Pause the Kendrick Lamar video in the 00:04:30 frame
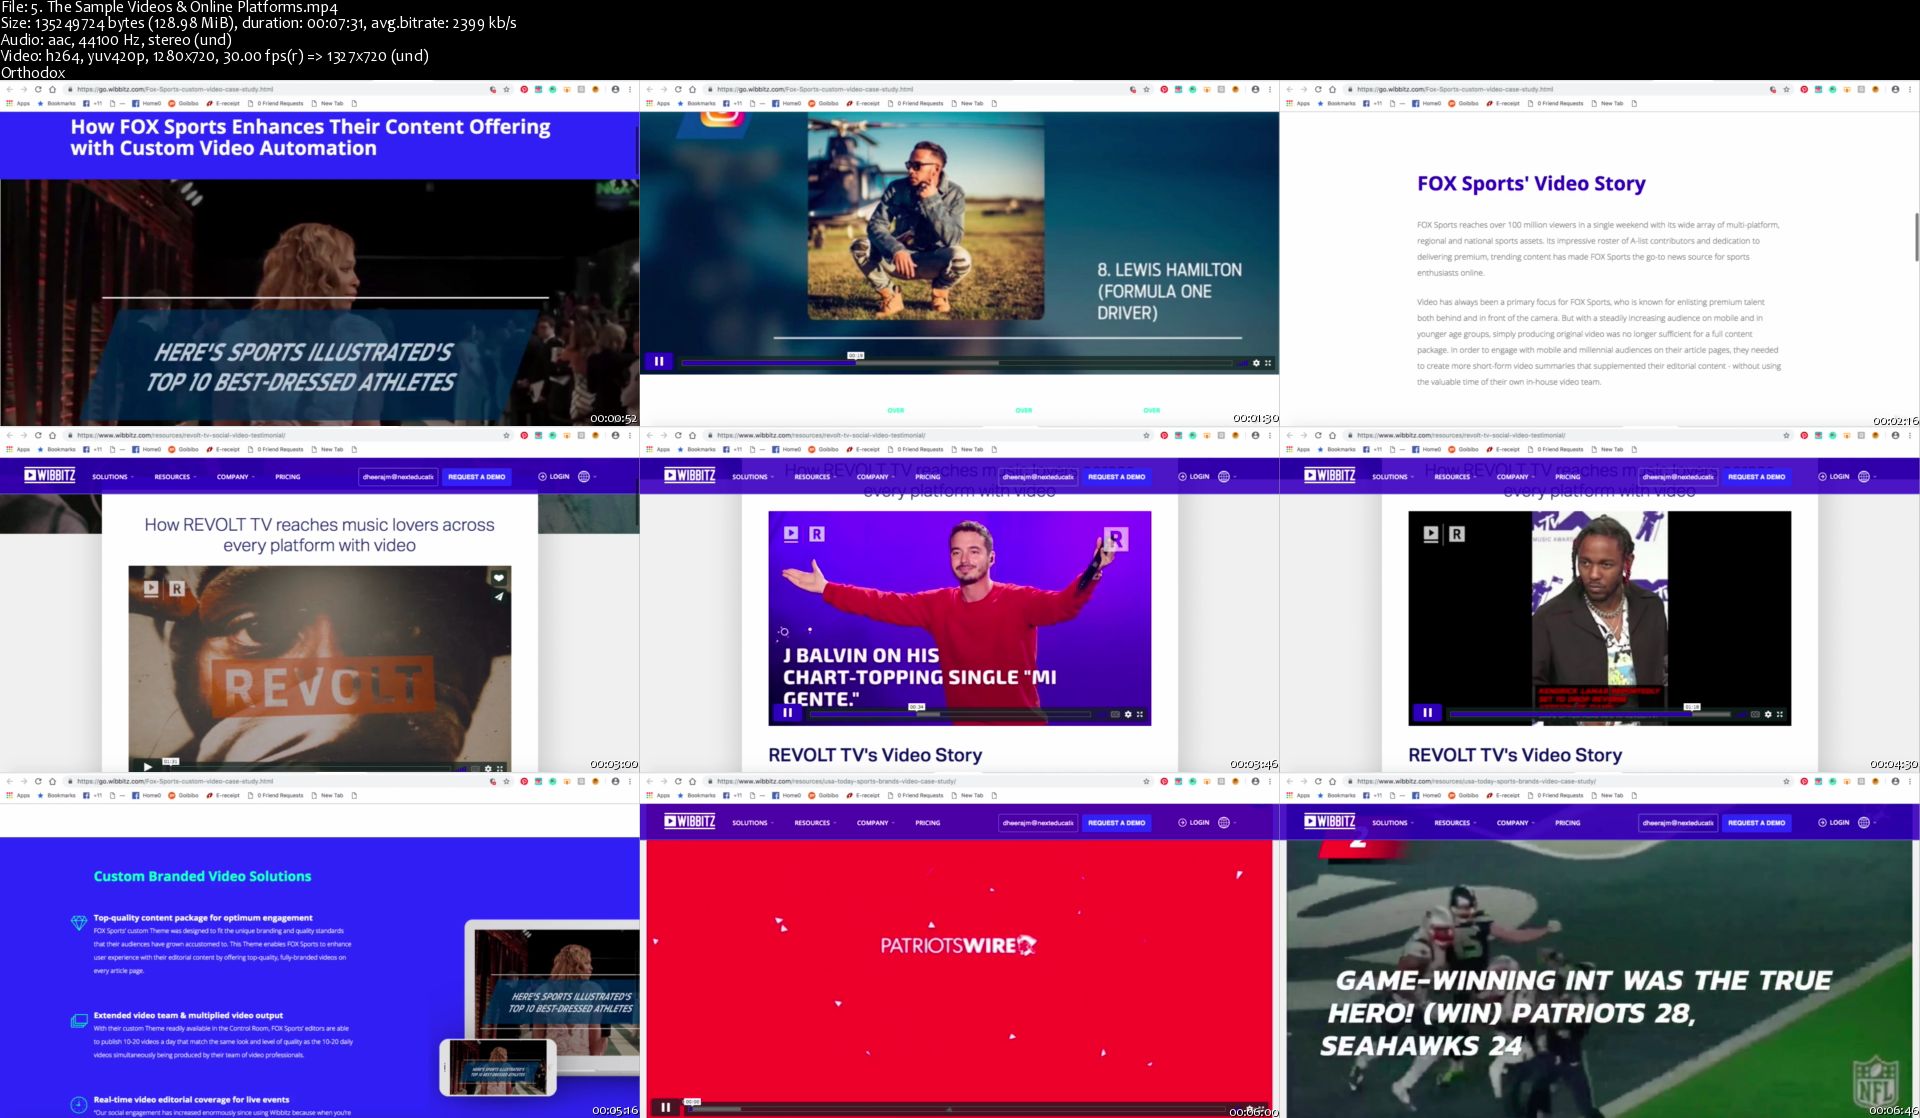The height and width of the screenshot is (1118, 1920). pos(1427,713)
